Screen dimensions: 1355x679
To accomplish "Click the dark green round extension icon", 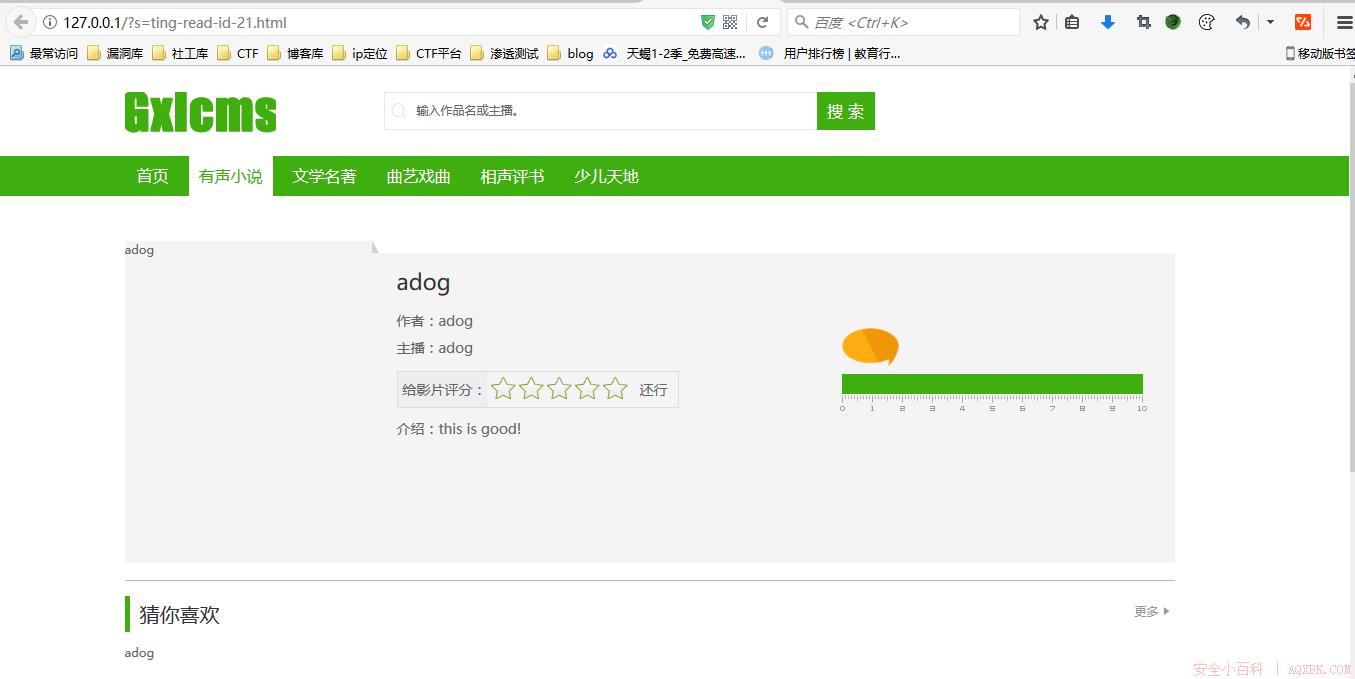I will (1173, 22).
